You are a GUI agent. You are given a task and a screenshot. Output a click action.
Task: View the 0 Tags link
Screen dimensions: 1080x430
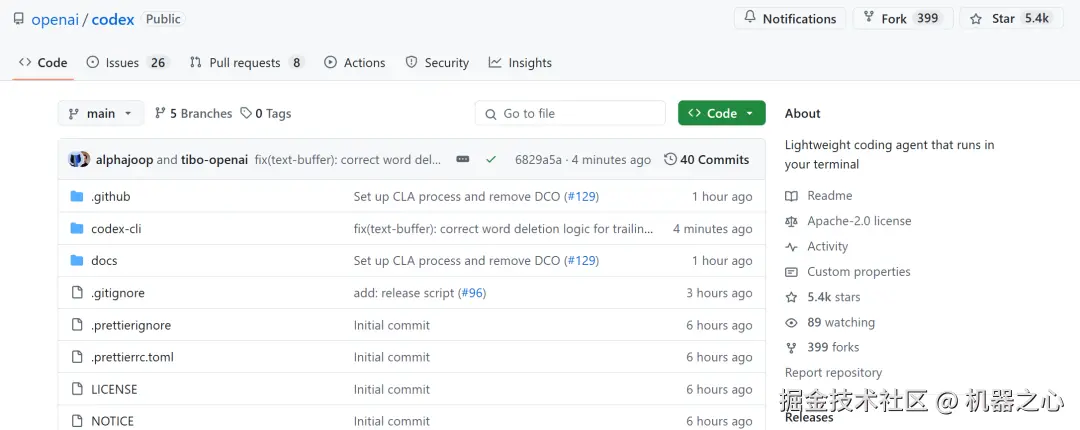point(266,114)
